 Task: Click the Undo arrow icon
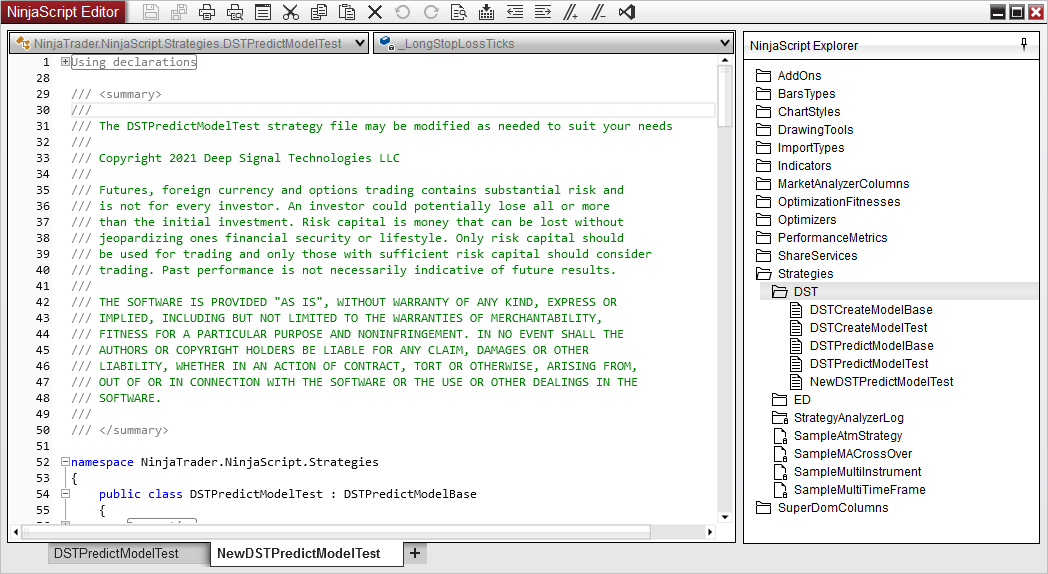[x=402, y=11]
